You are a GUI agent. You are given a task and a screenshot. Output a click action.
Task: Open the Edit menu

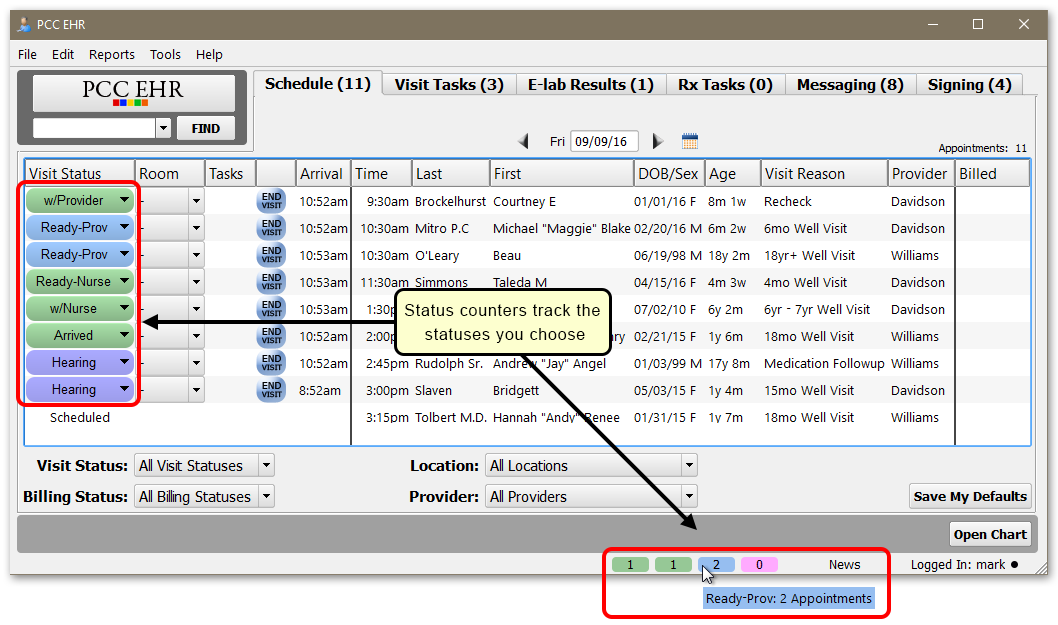pos(63,55)
